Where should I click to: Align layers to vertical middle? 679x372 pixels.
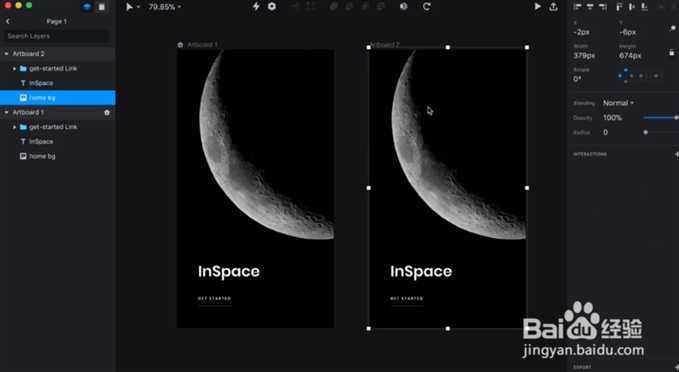(632, 6)
